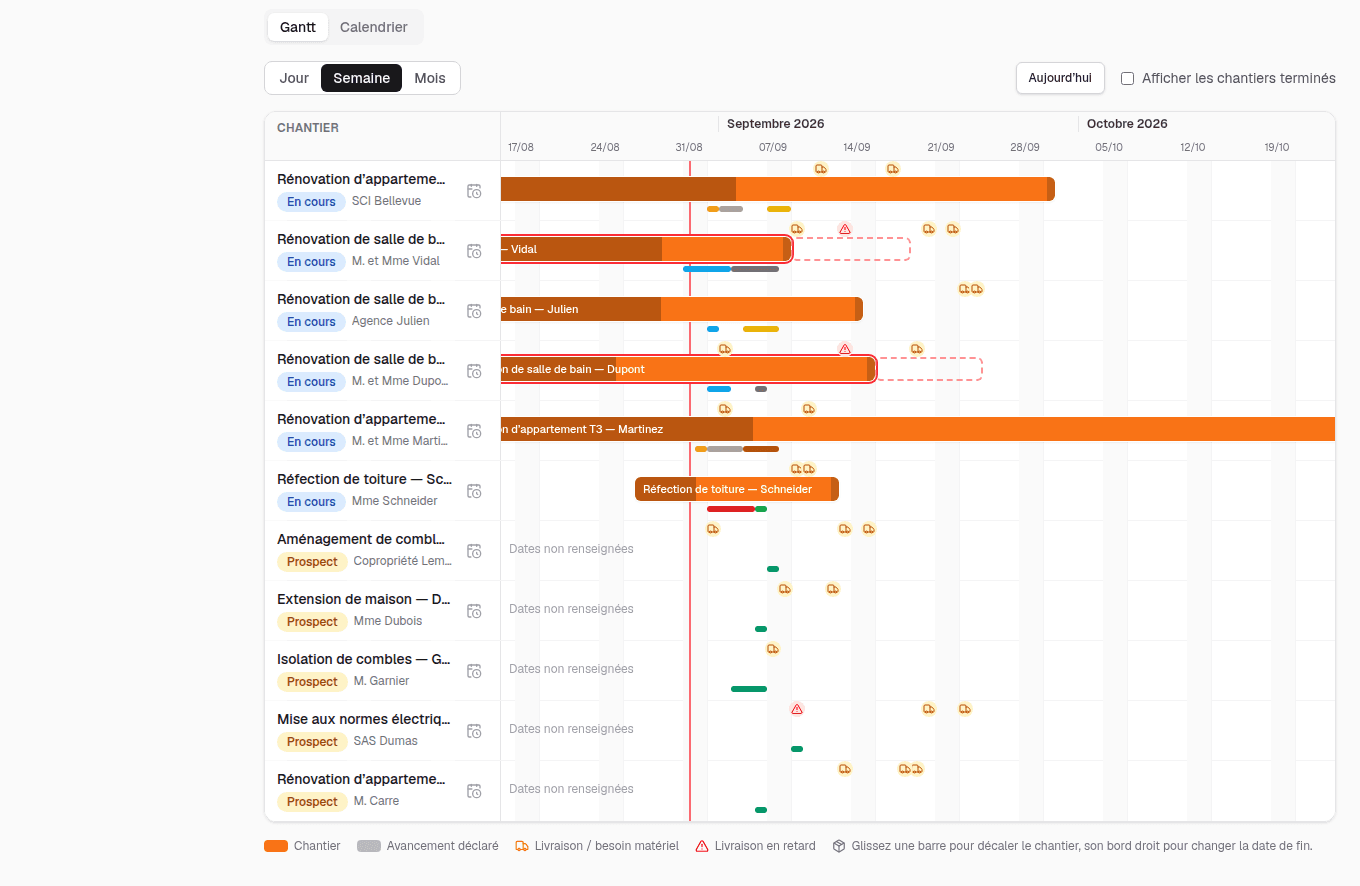Image resolution: width=1360 pixels, height=886 pixels.
Task: Select the red-outlined Vidal chantier bar
Action: coord(646,249)
